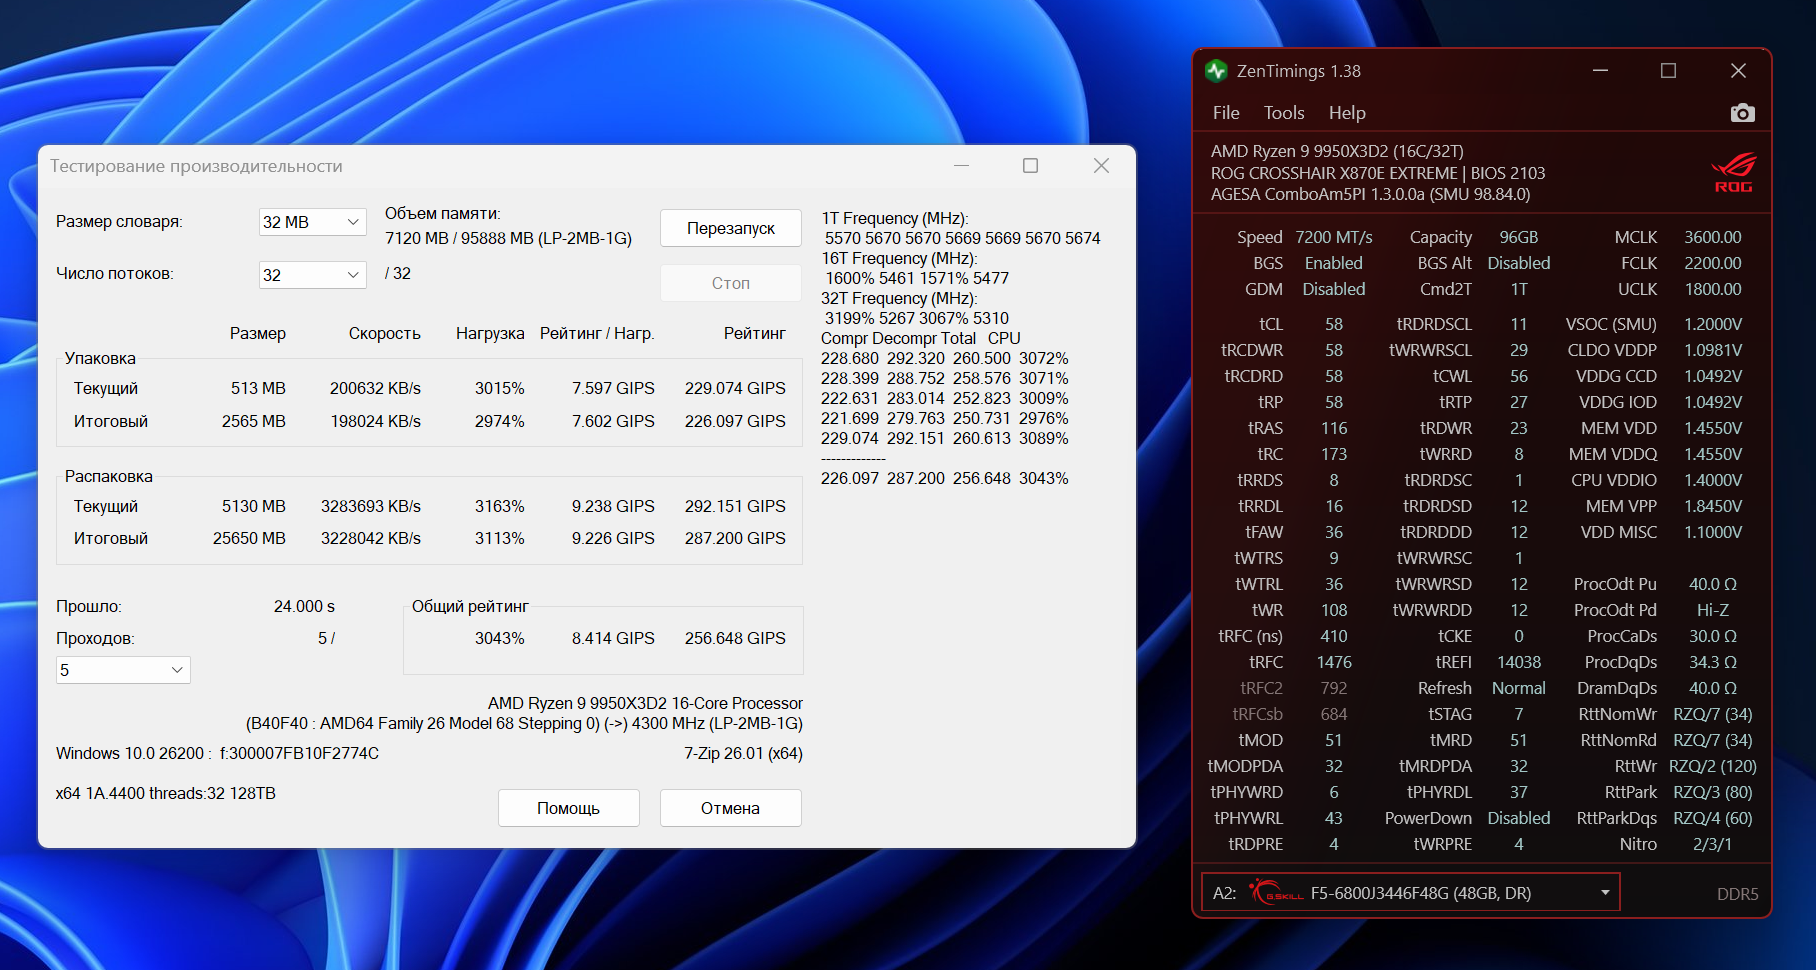Click the total rating 256.648 GIPS
Viewport: 1816px width, 970px height.
735,638
